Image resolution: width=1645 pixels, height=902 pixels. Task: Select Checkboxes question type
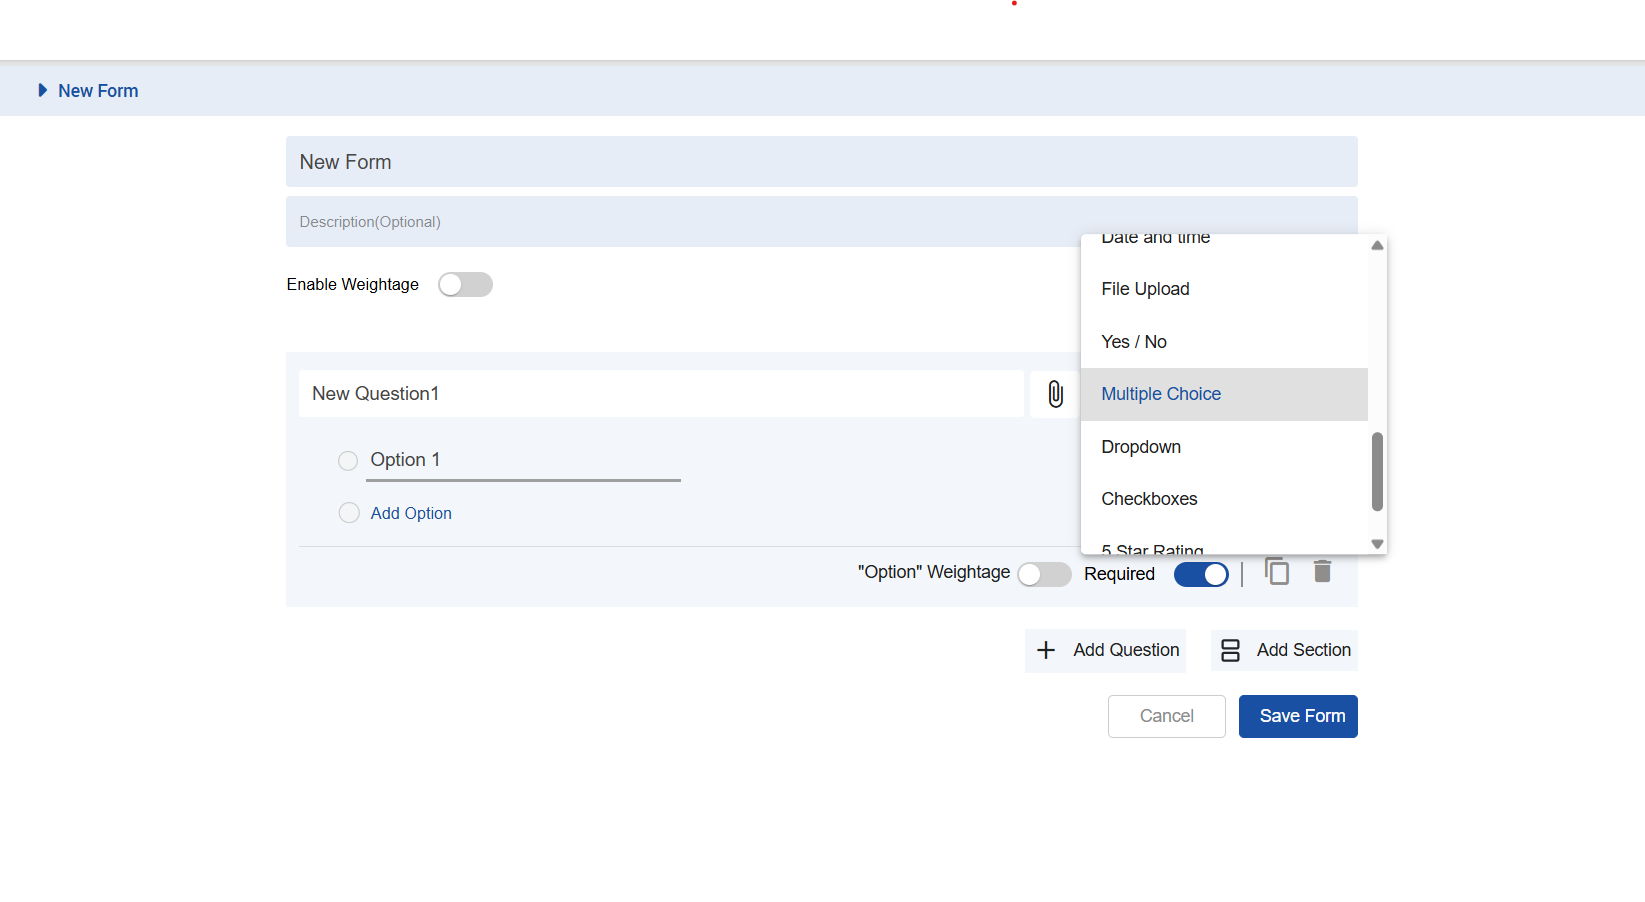(x=1149, y=499)
